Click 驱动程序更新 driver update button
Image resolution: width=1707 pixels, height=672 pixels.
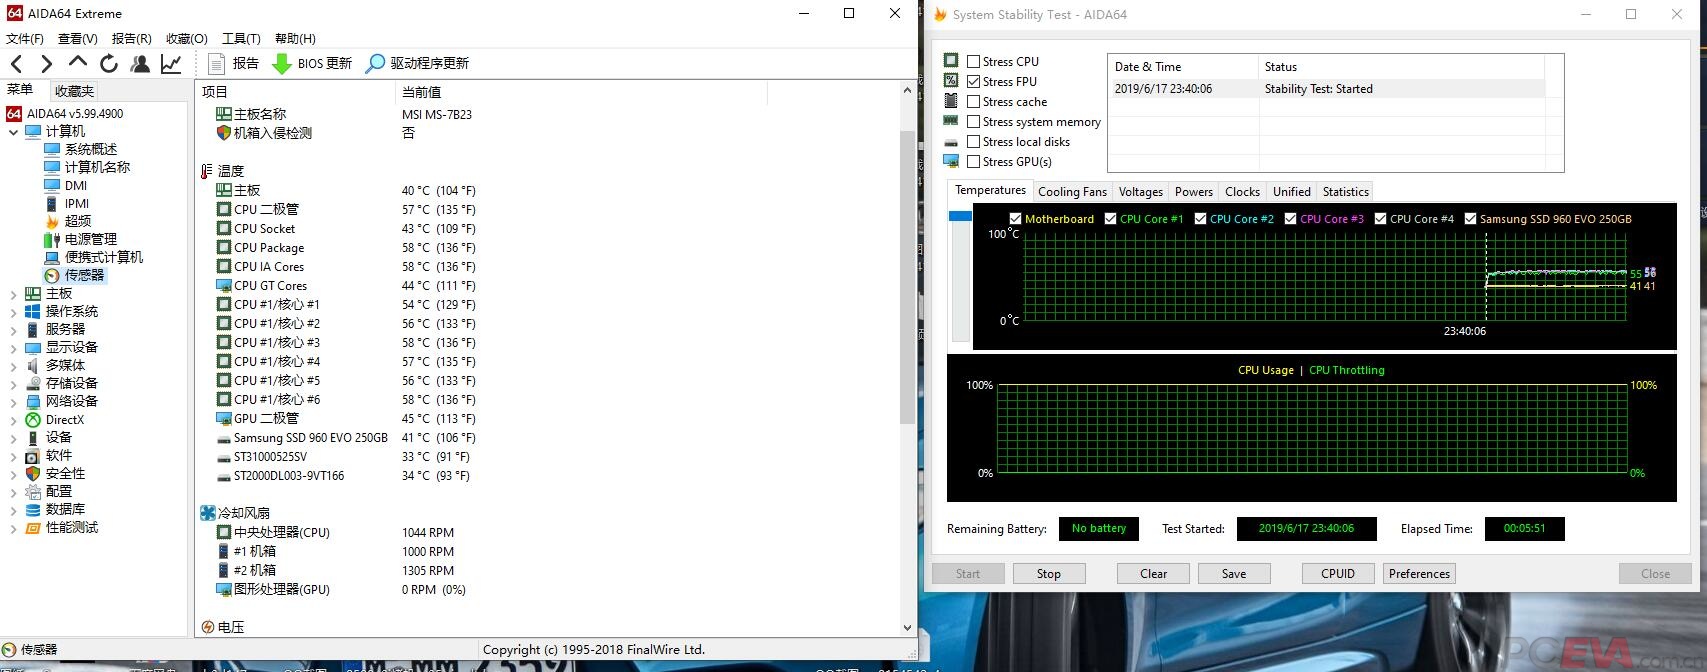tap(417, 63)
